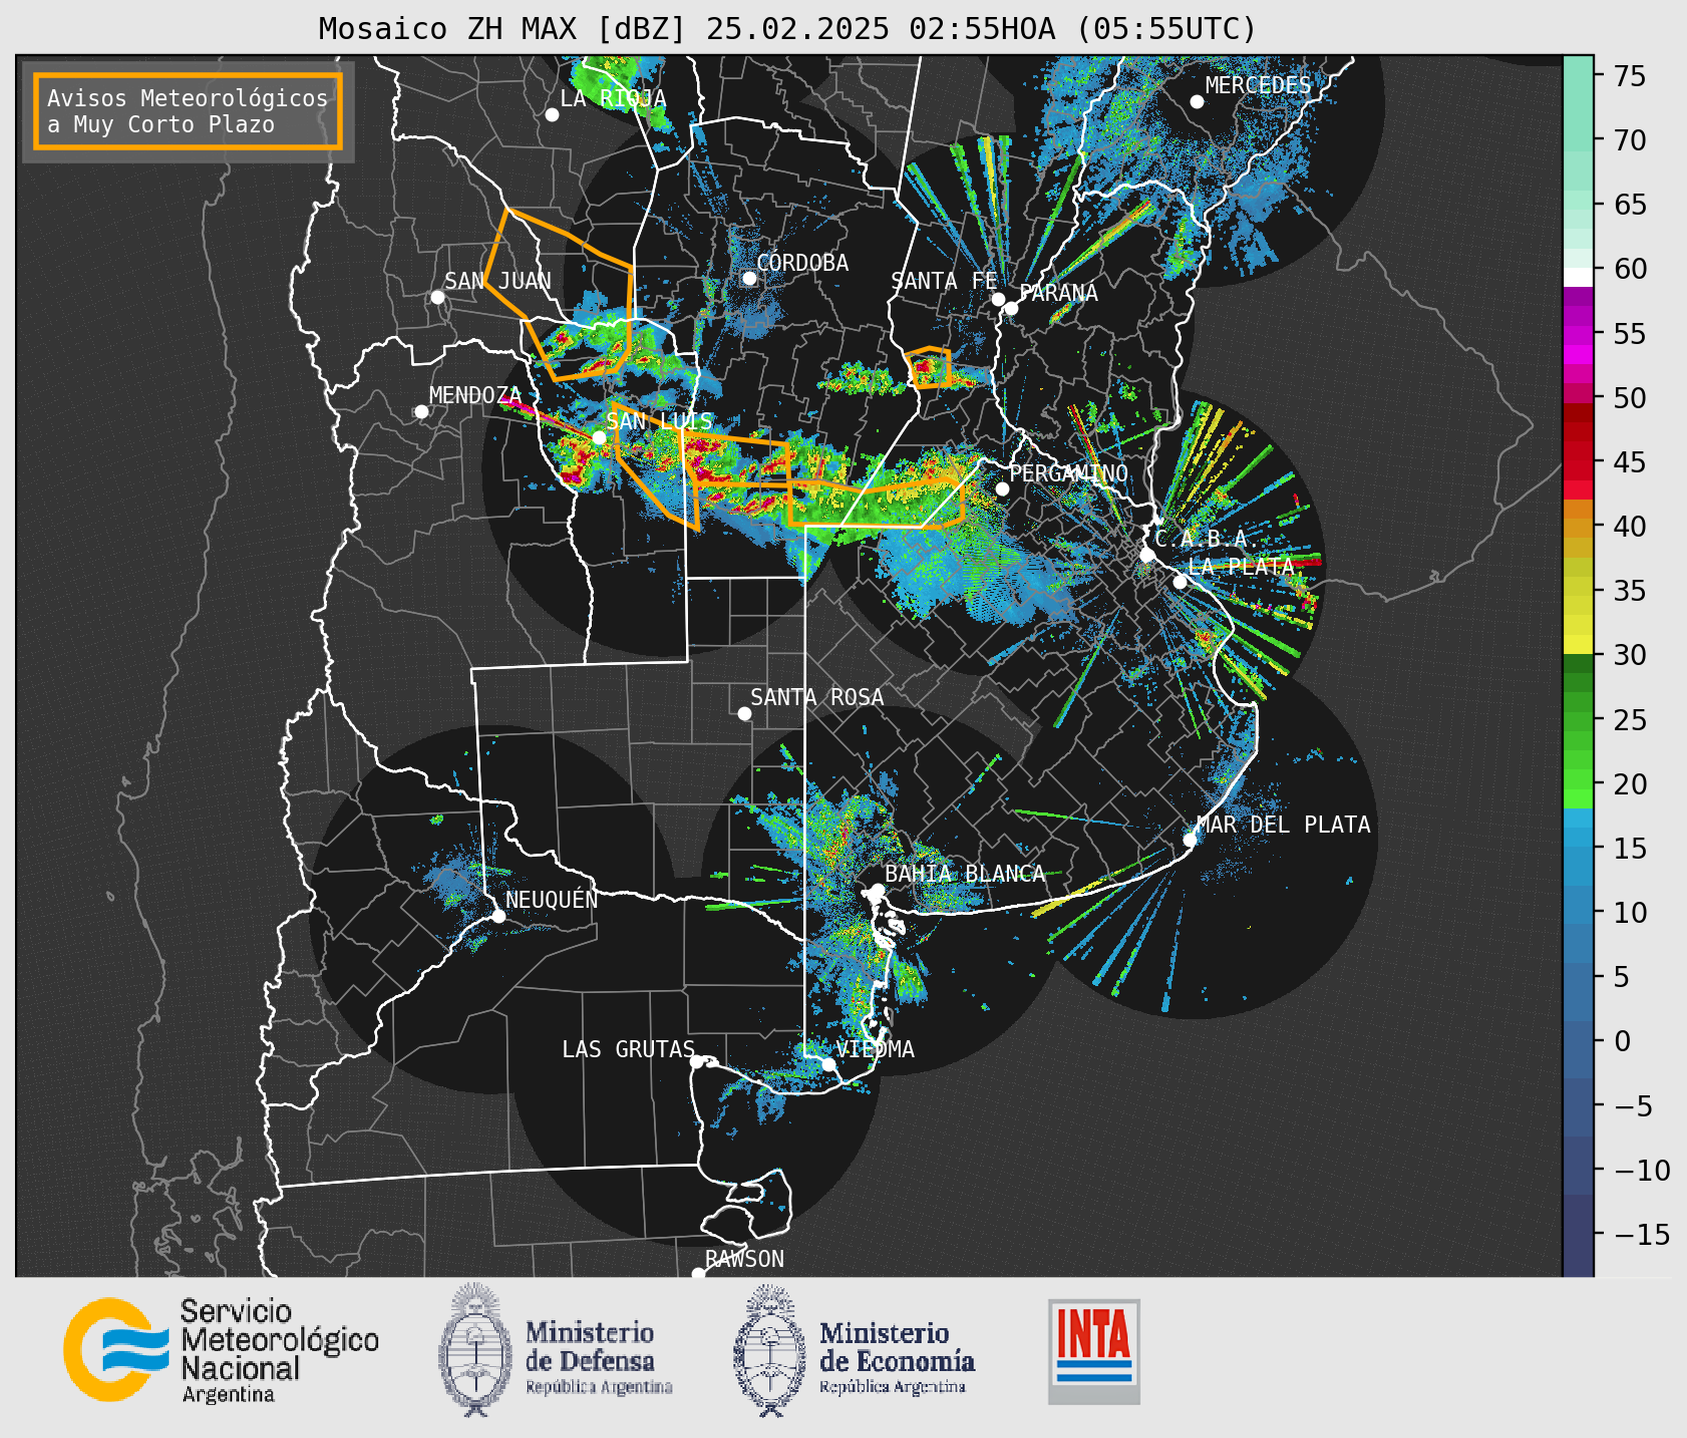Screen dimensions: 1687x1438
Task: Click the Neuquén city marker
Action: 498,916
